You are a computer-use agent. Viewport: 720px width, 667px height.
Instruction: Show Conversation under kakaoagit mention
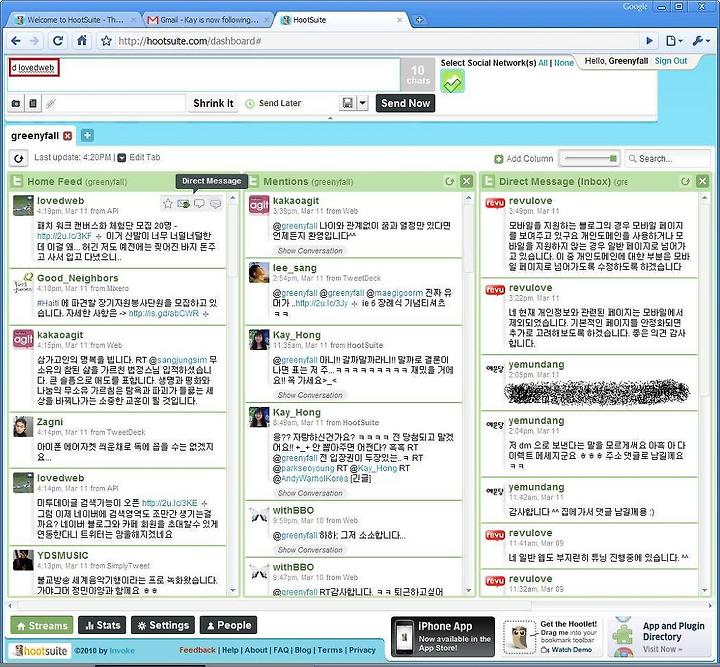310,251
